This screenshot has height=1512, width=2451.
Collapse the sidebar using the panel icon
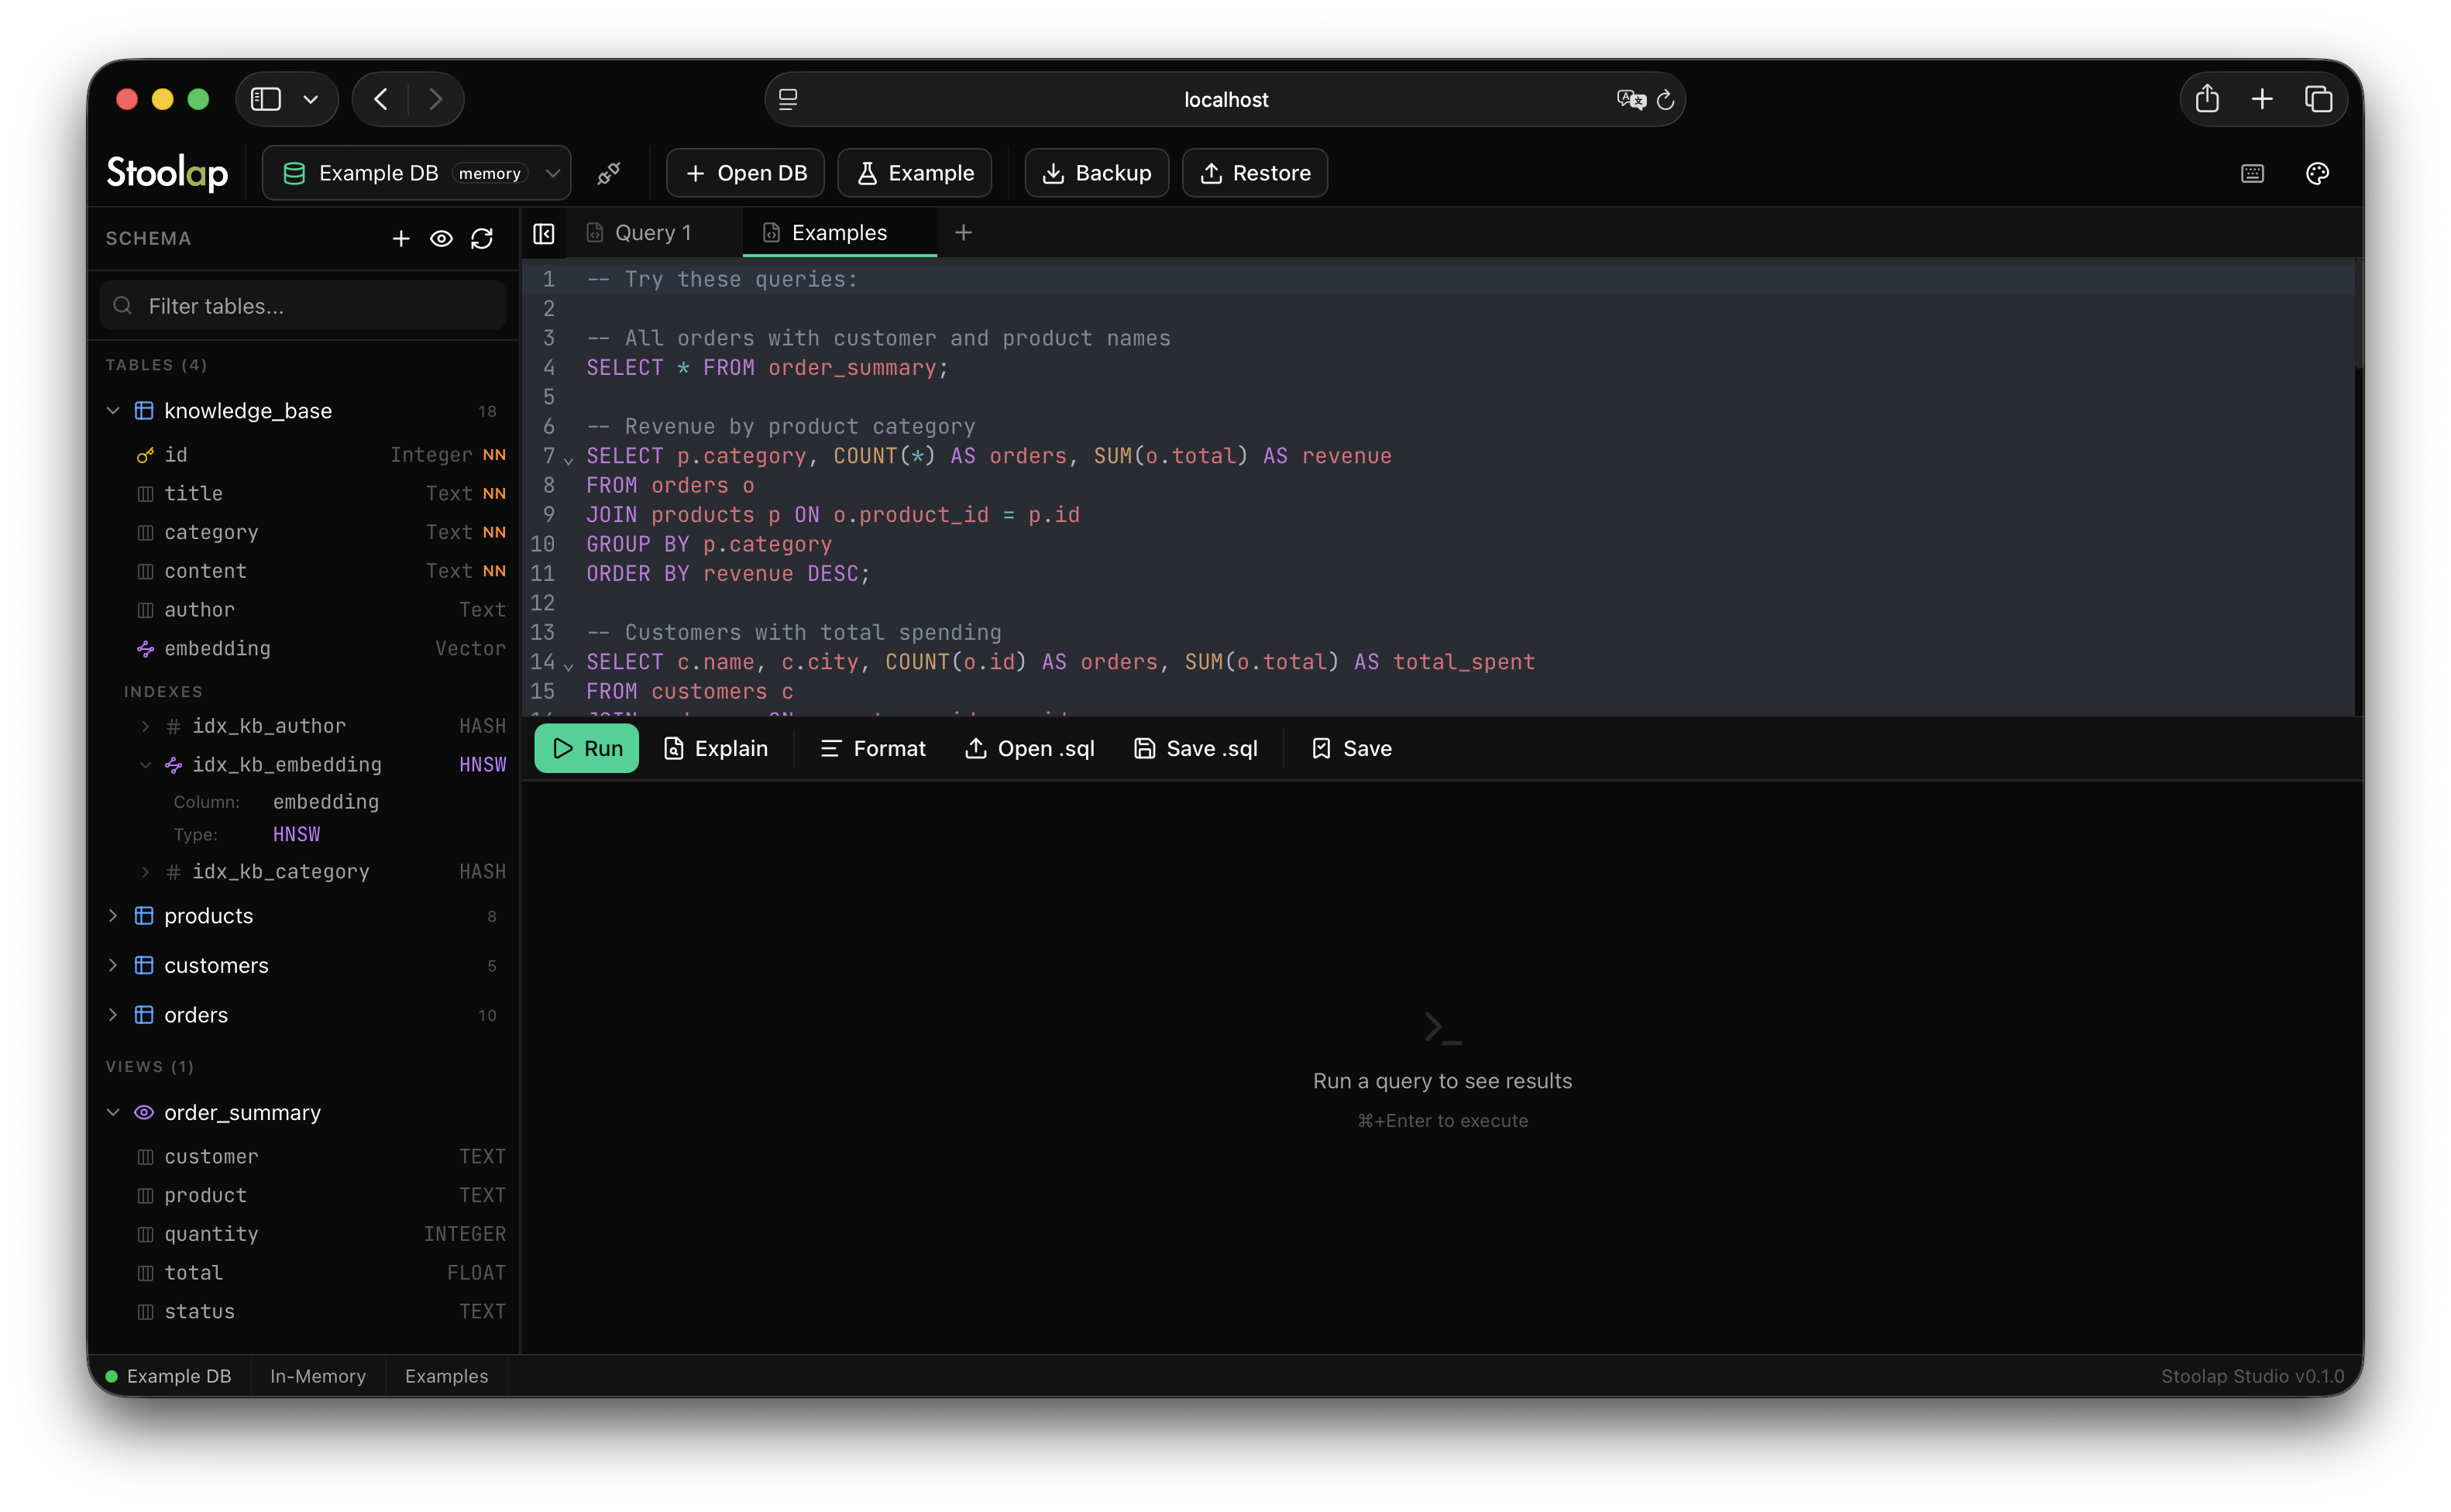(544, 233)
